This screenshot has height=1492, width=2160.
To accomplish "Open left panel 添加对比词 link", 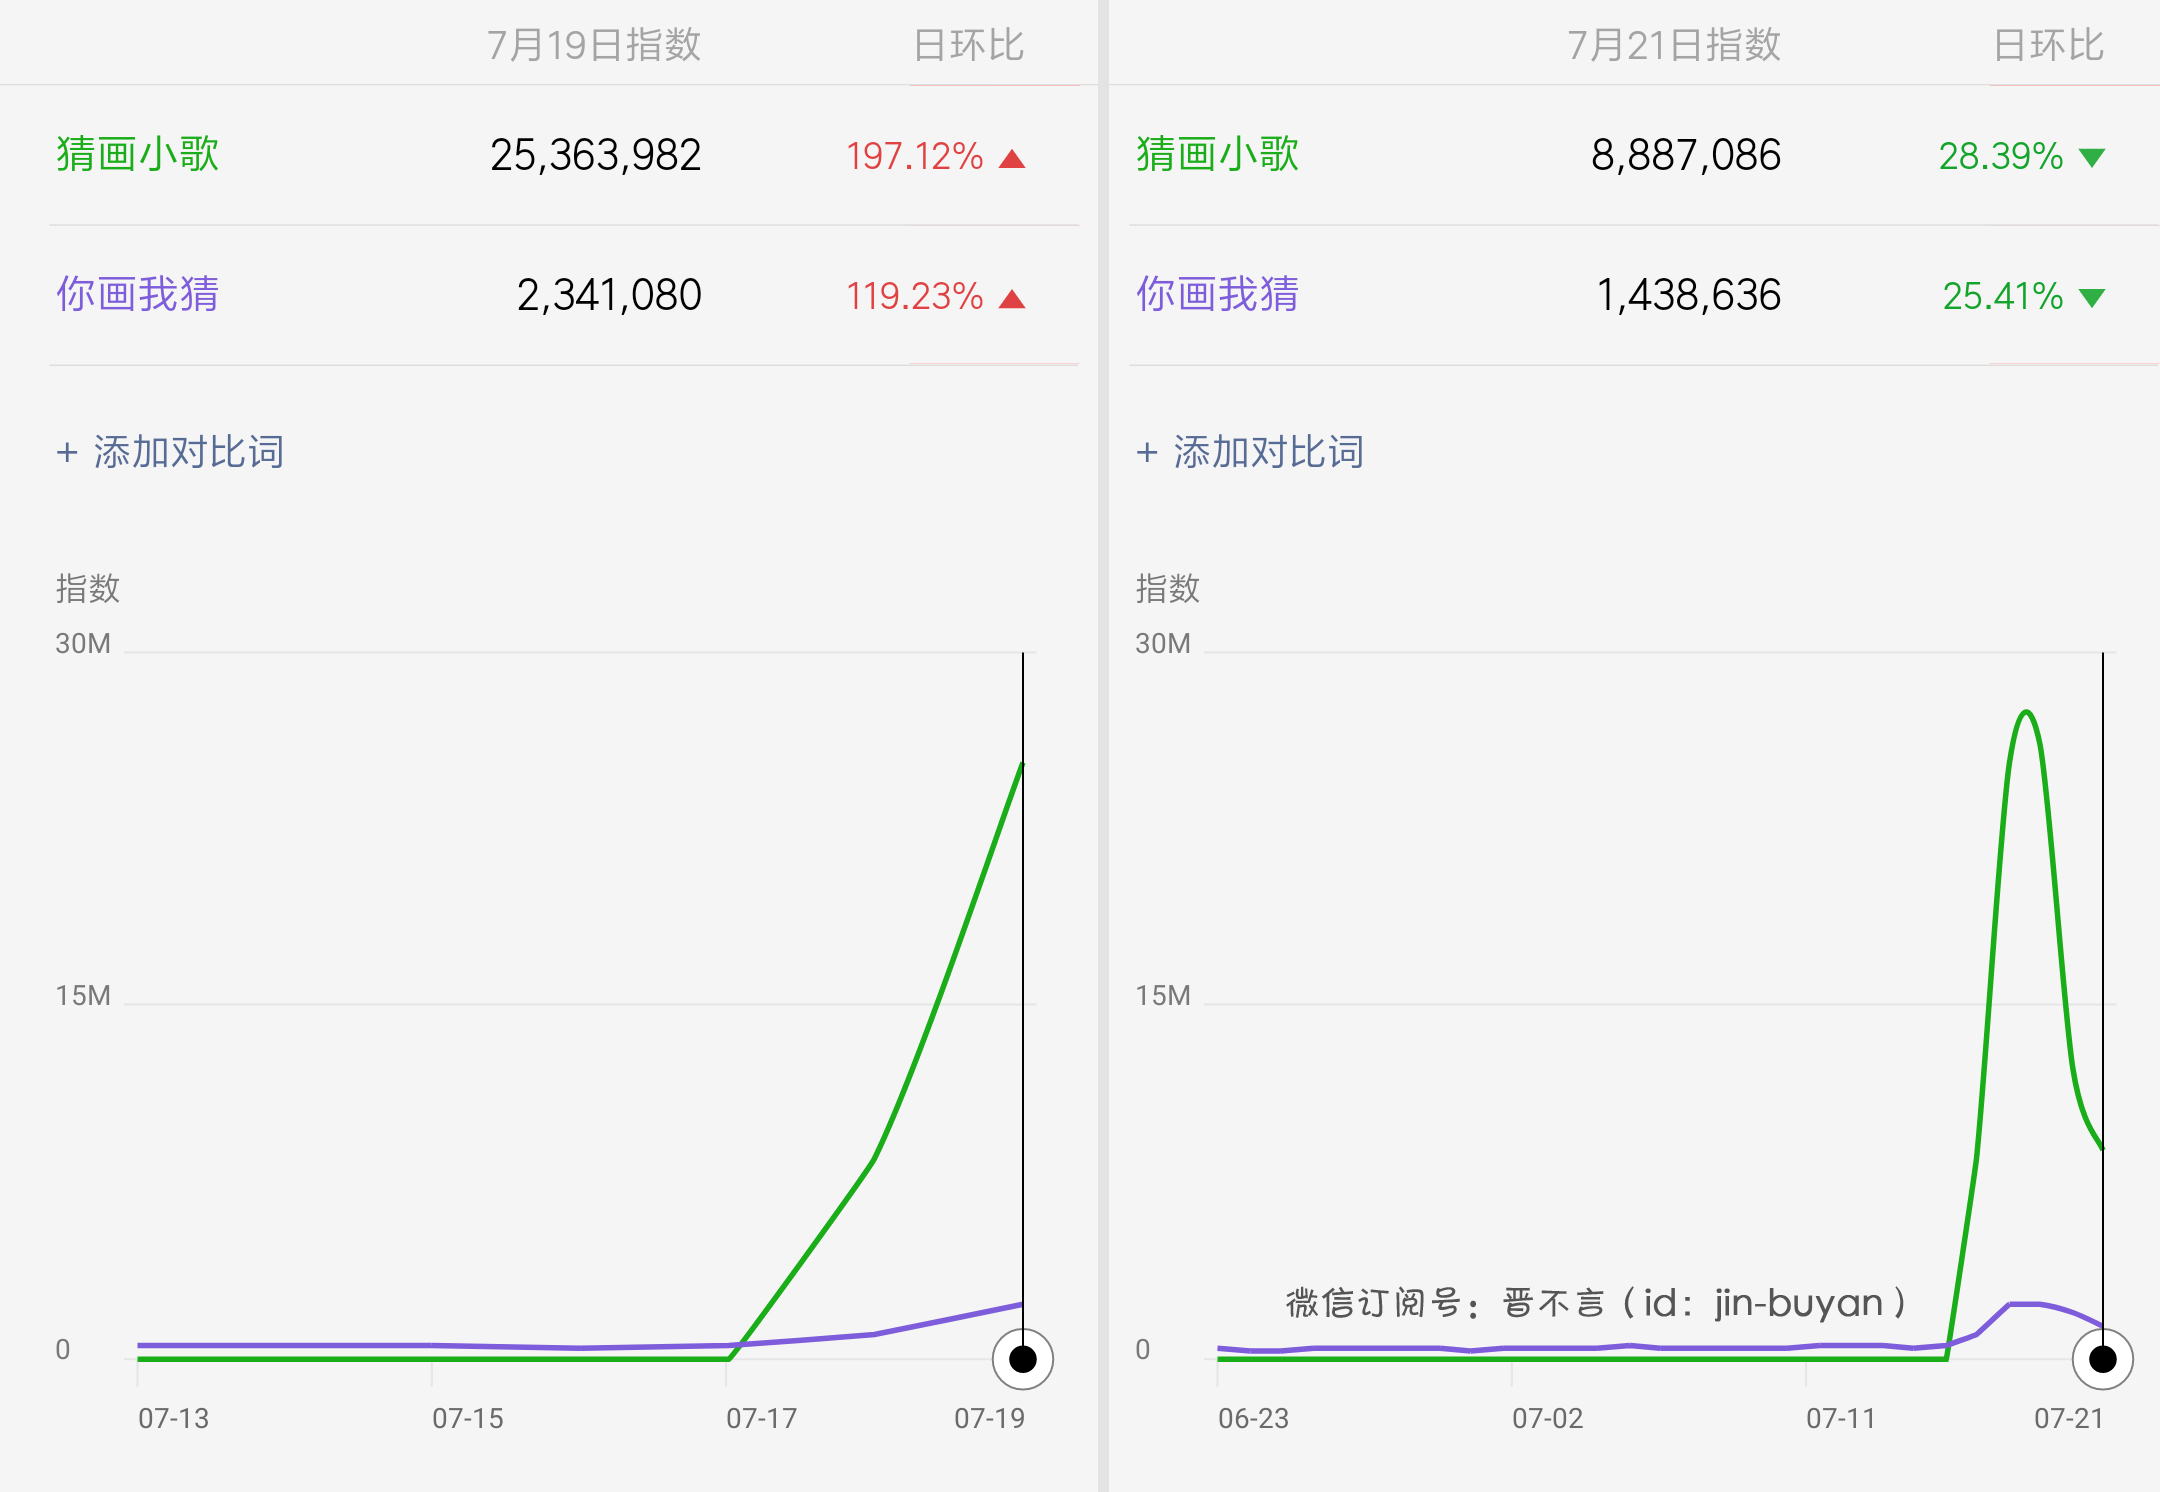I will [x=170, y=452].
